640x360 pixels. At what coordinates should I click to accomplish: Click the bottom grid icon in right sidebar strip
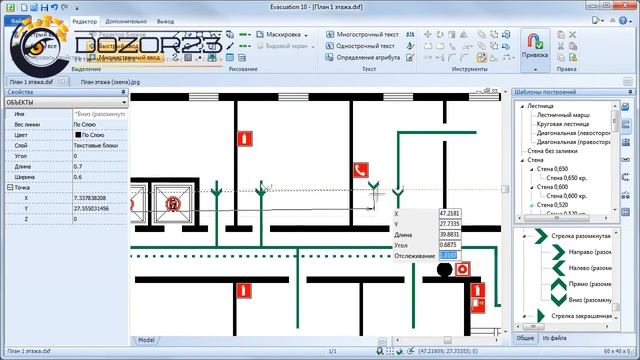[626, 212]
